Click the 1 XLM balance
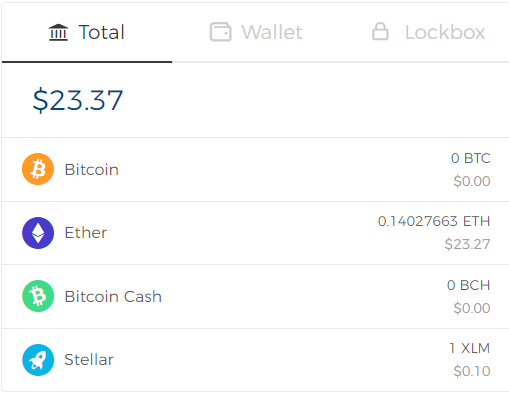Image resolution: width=509 pixels, height=395 pixels. click(x=470, y=348)
